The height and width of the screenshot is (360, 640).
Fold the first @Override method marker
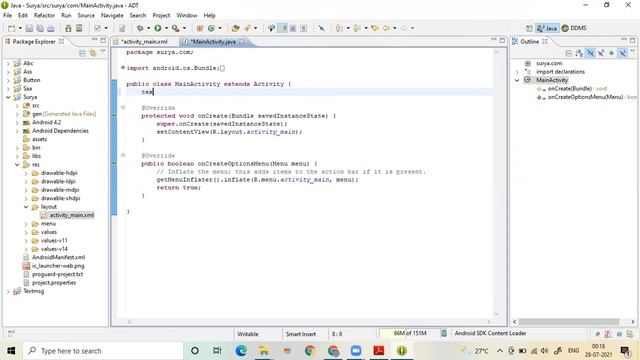[123, 108]
